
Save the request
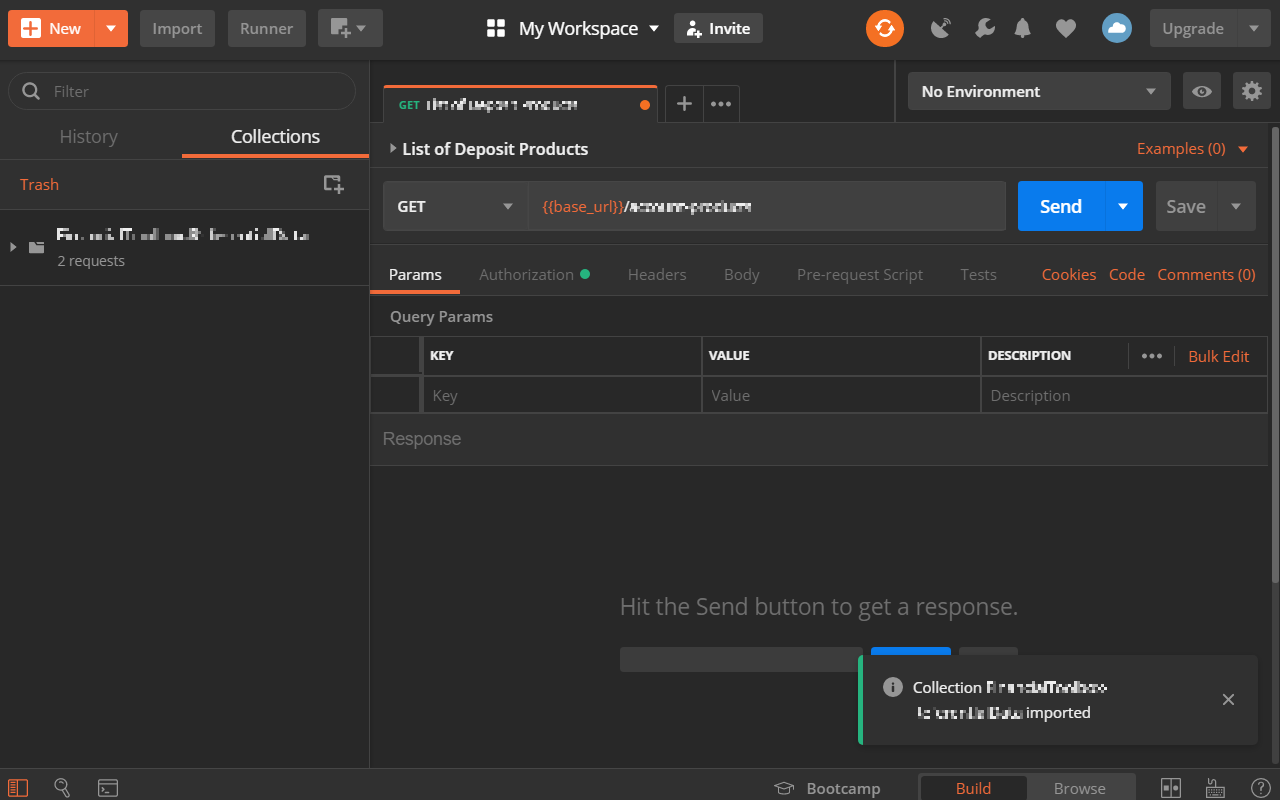tap(1186, 206)
